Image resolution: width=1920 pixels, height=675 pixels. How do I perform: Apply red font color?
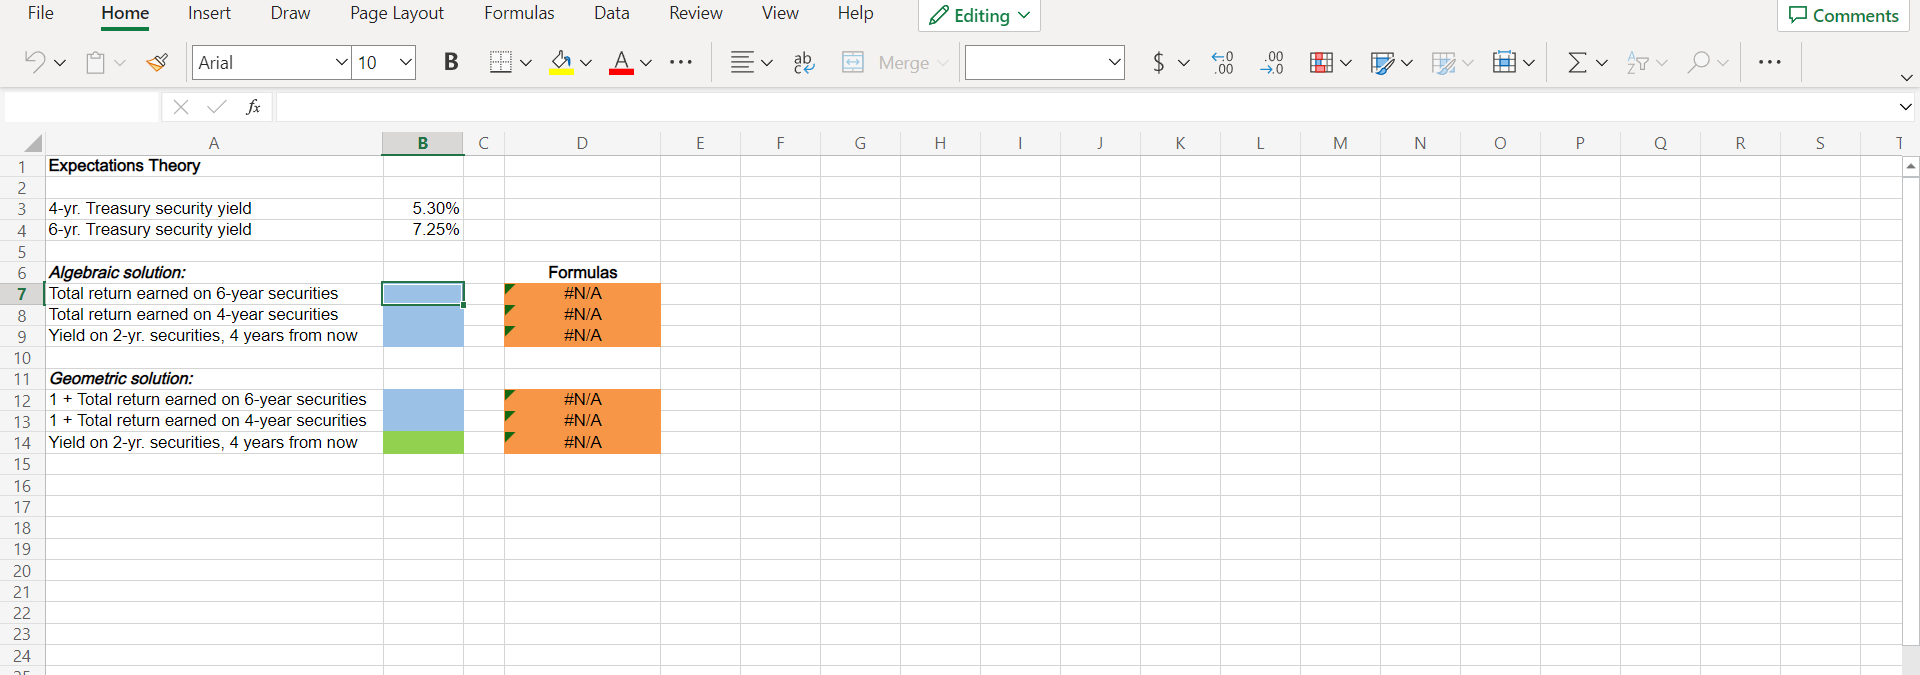621,62
